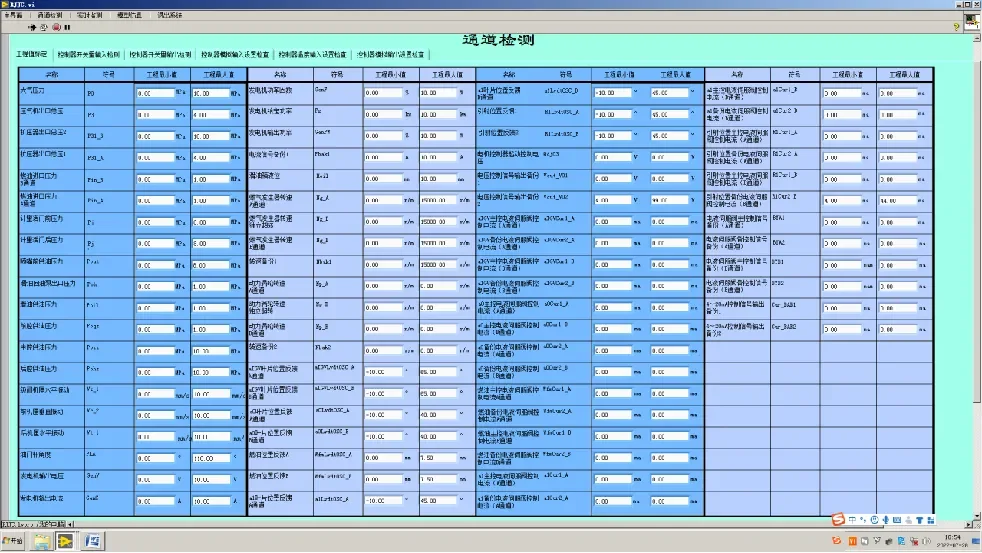Switch to the 控制器温度输入设置检查 tab
Image resolution: width=982 pixels, height=553 pixels.
click(312, 54)
